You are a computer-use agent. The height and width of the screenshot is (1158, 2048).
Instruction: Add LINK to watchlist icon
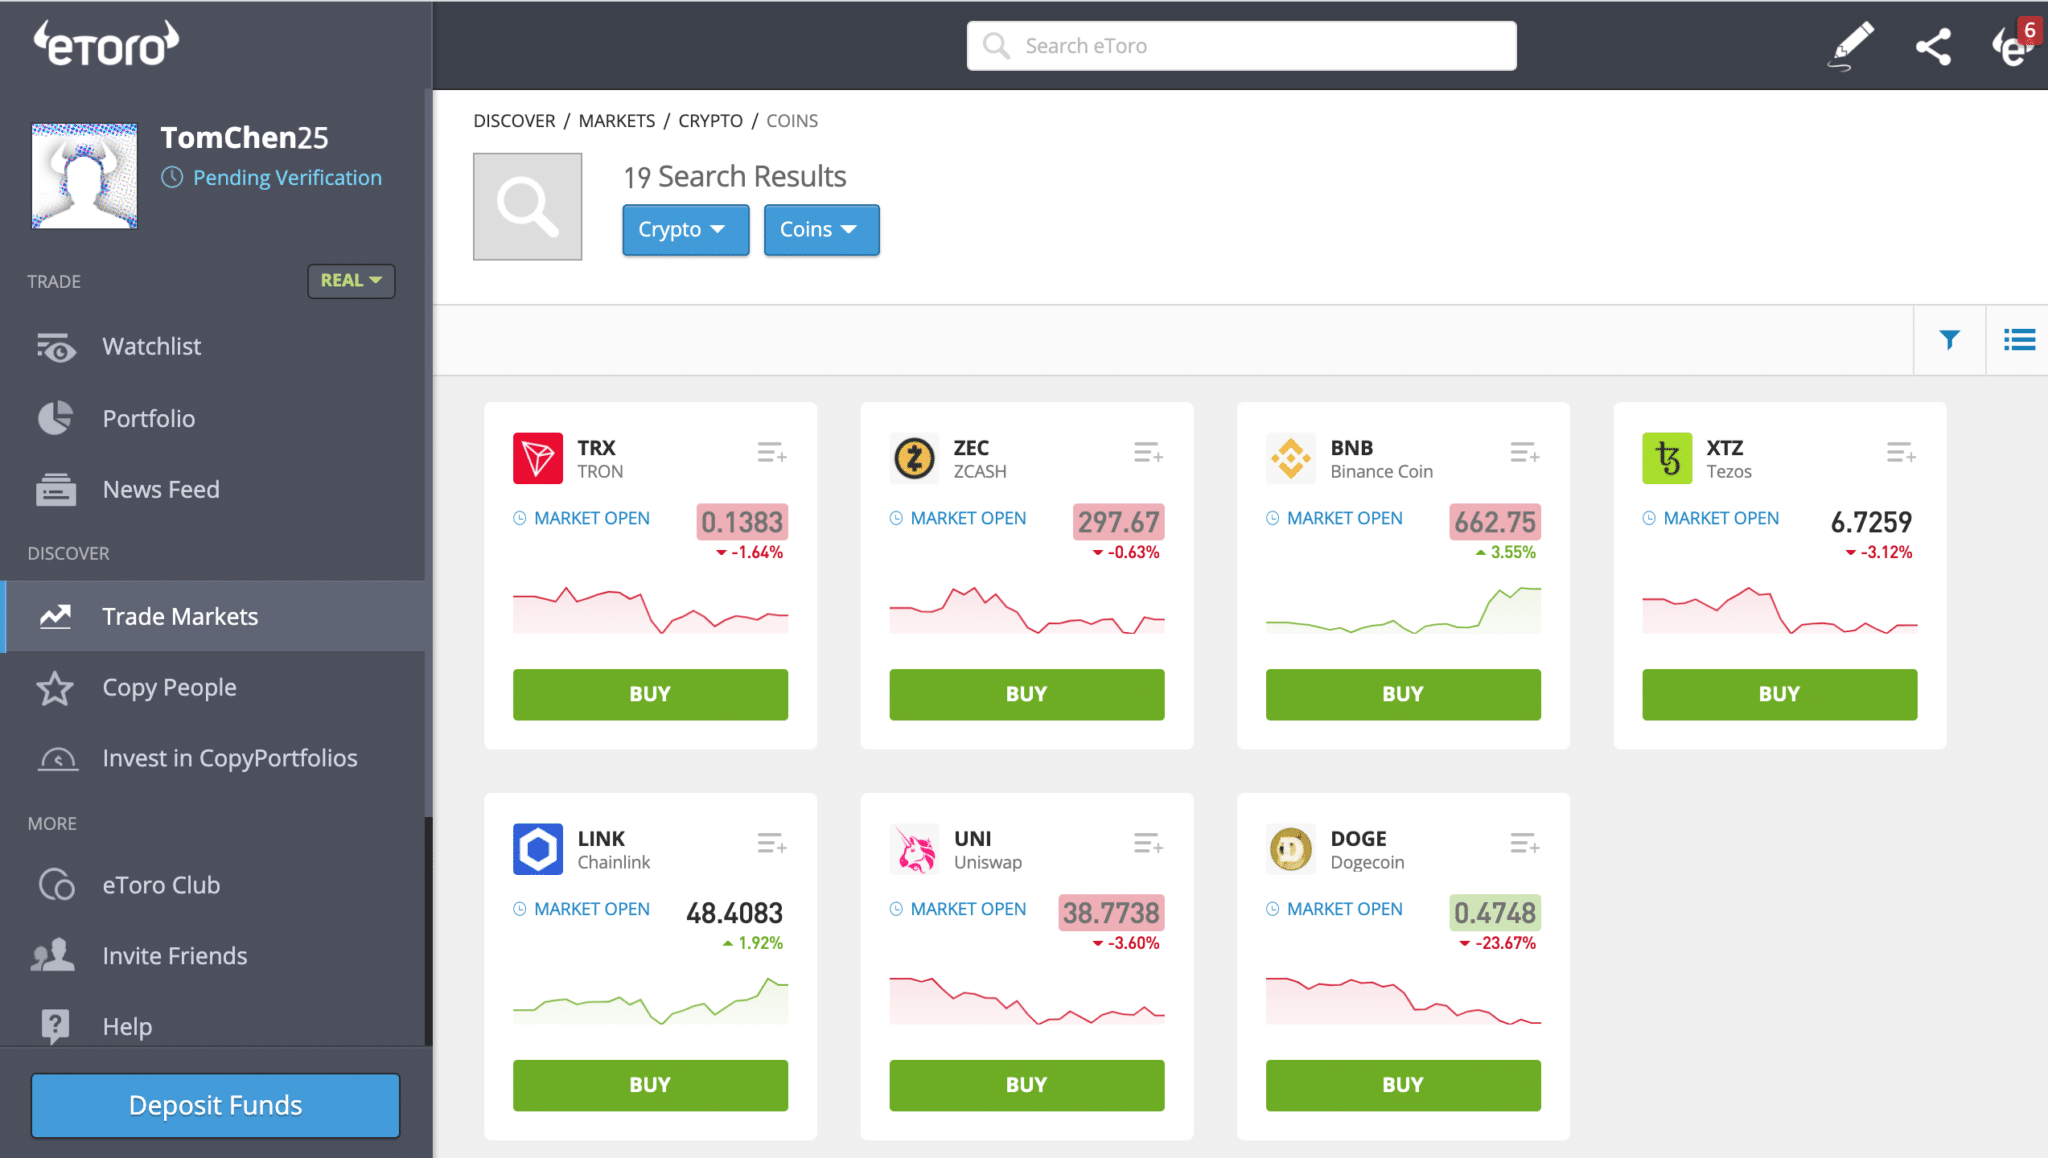coord(772,844)
